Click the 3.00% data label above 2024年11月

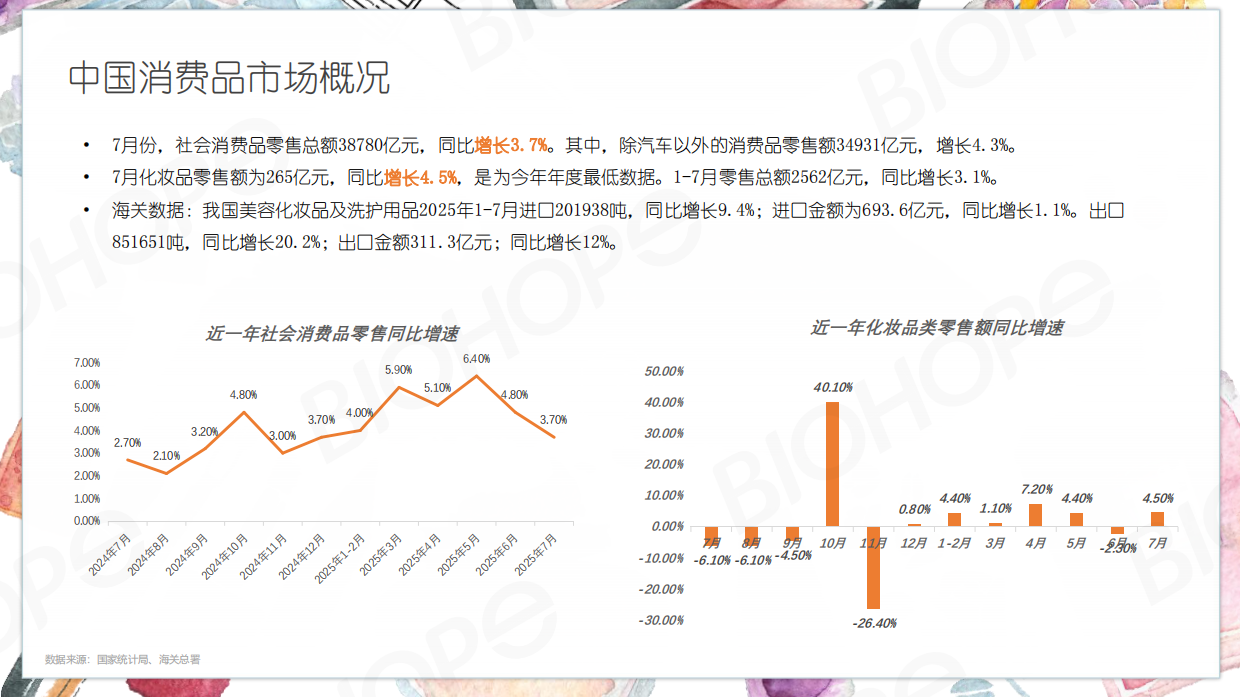(283, 436)
